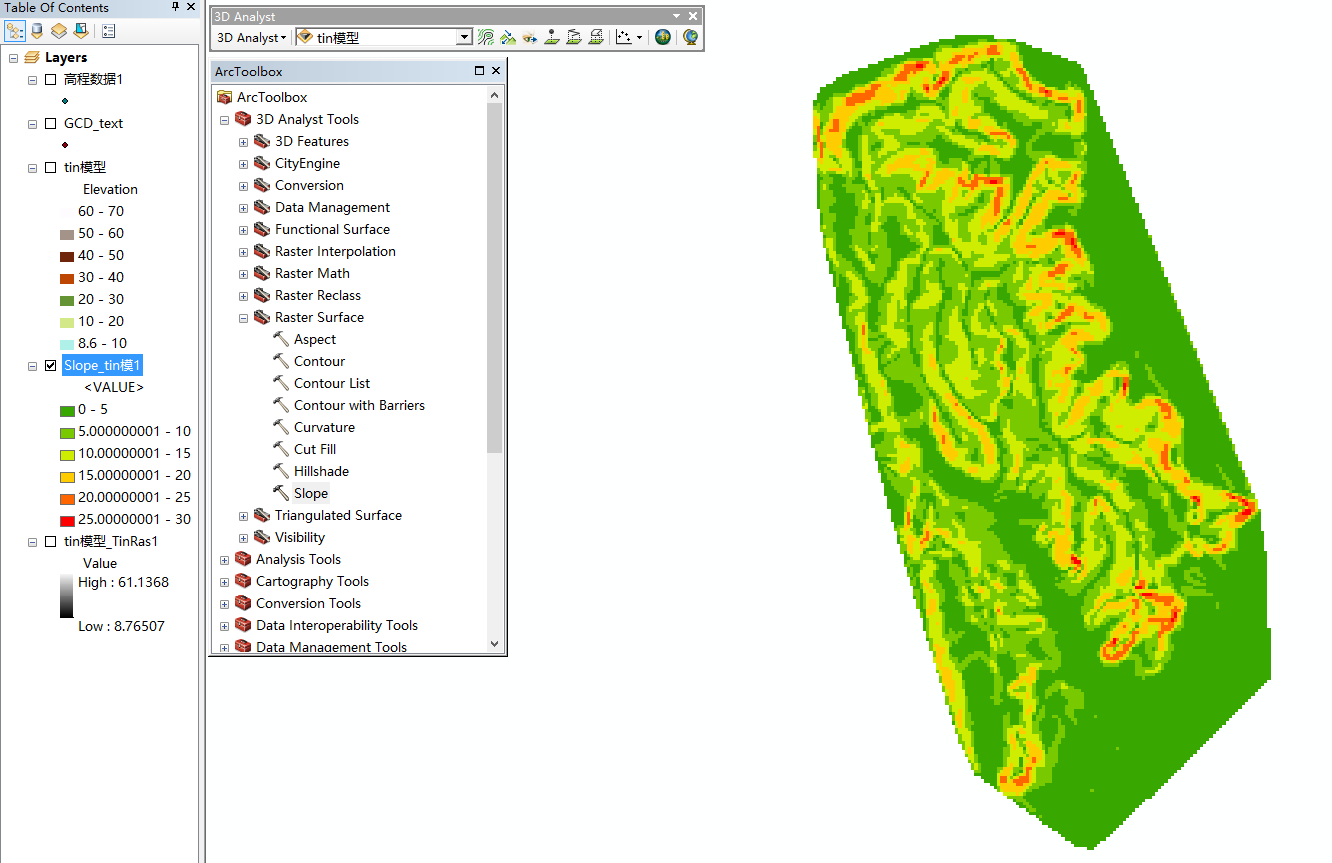Click the Create Contours tool icon

point(485,37)
